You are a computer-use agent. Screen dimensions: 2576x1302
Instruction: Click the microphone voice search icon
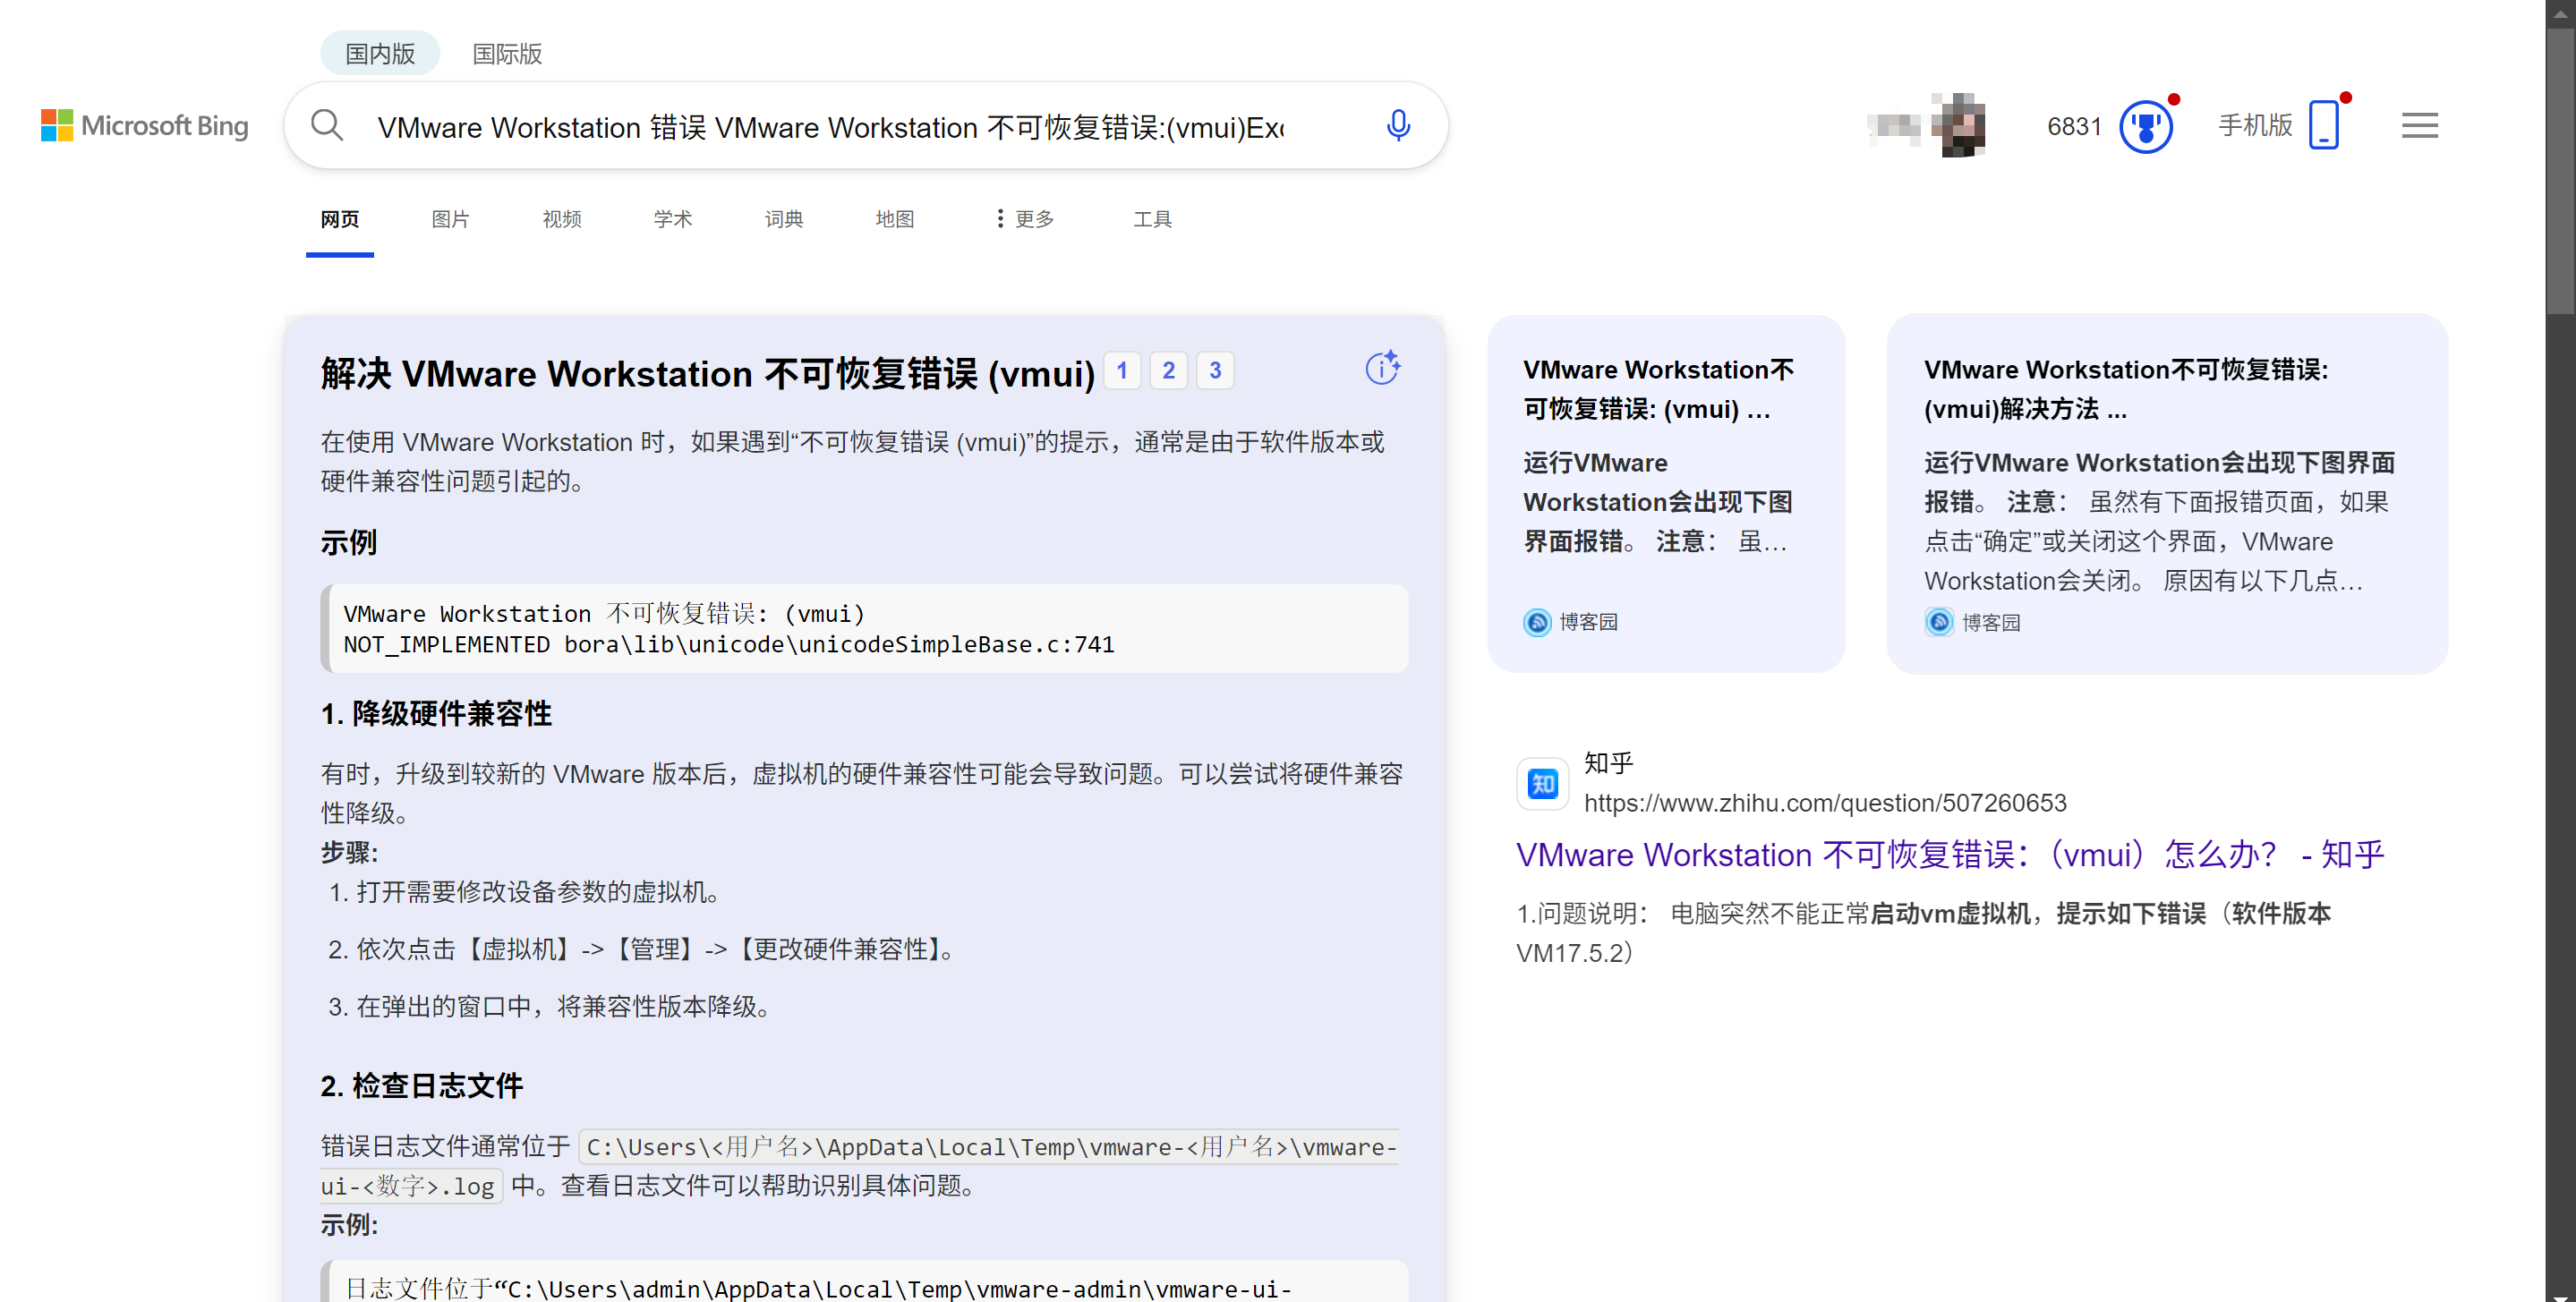click(1398, 126)
